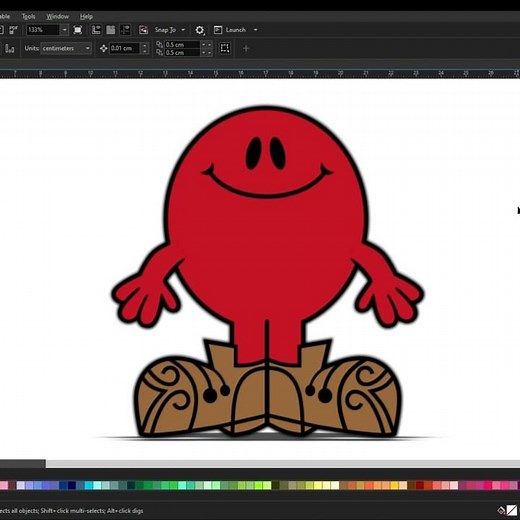Pick the dark olive swatch in the palette
The width and height of the screenshot is (520, 520).
(276, 485)
